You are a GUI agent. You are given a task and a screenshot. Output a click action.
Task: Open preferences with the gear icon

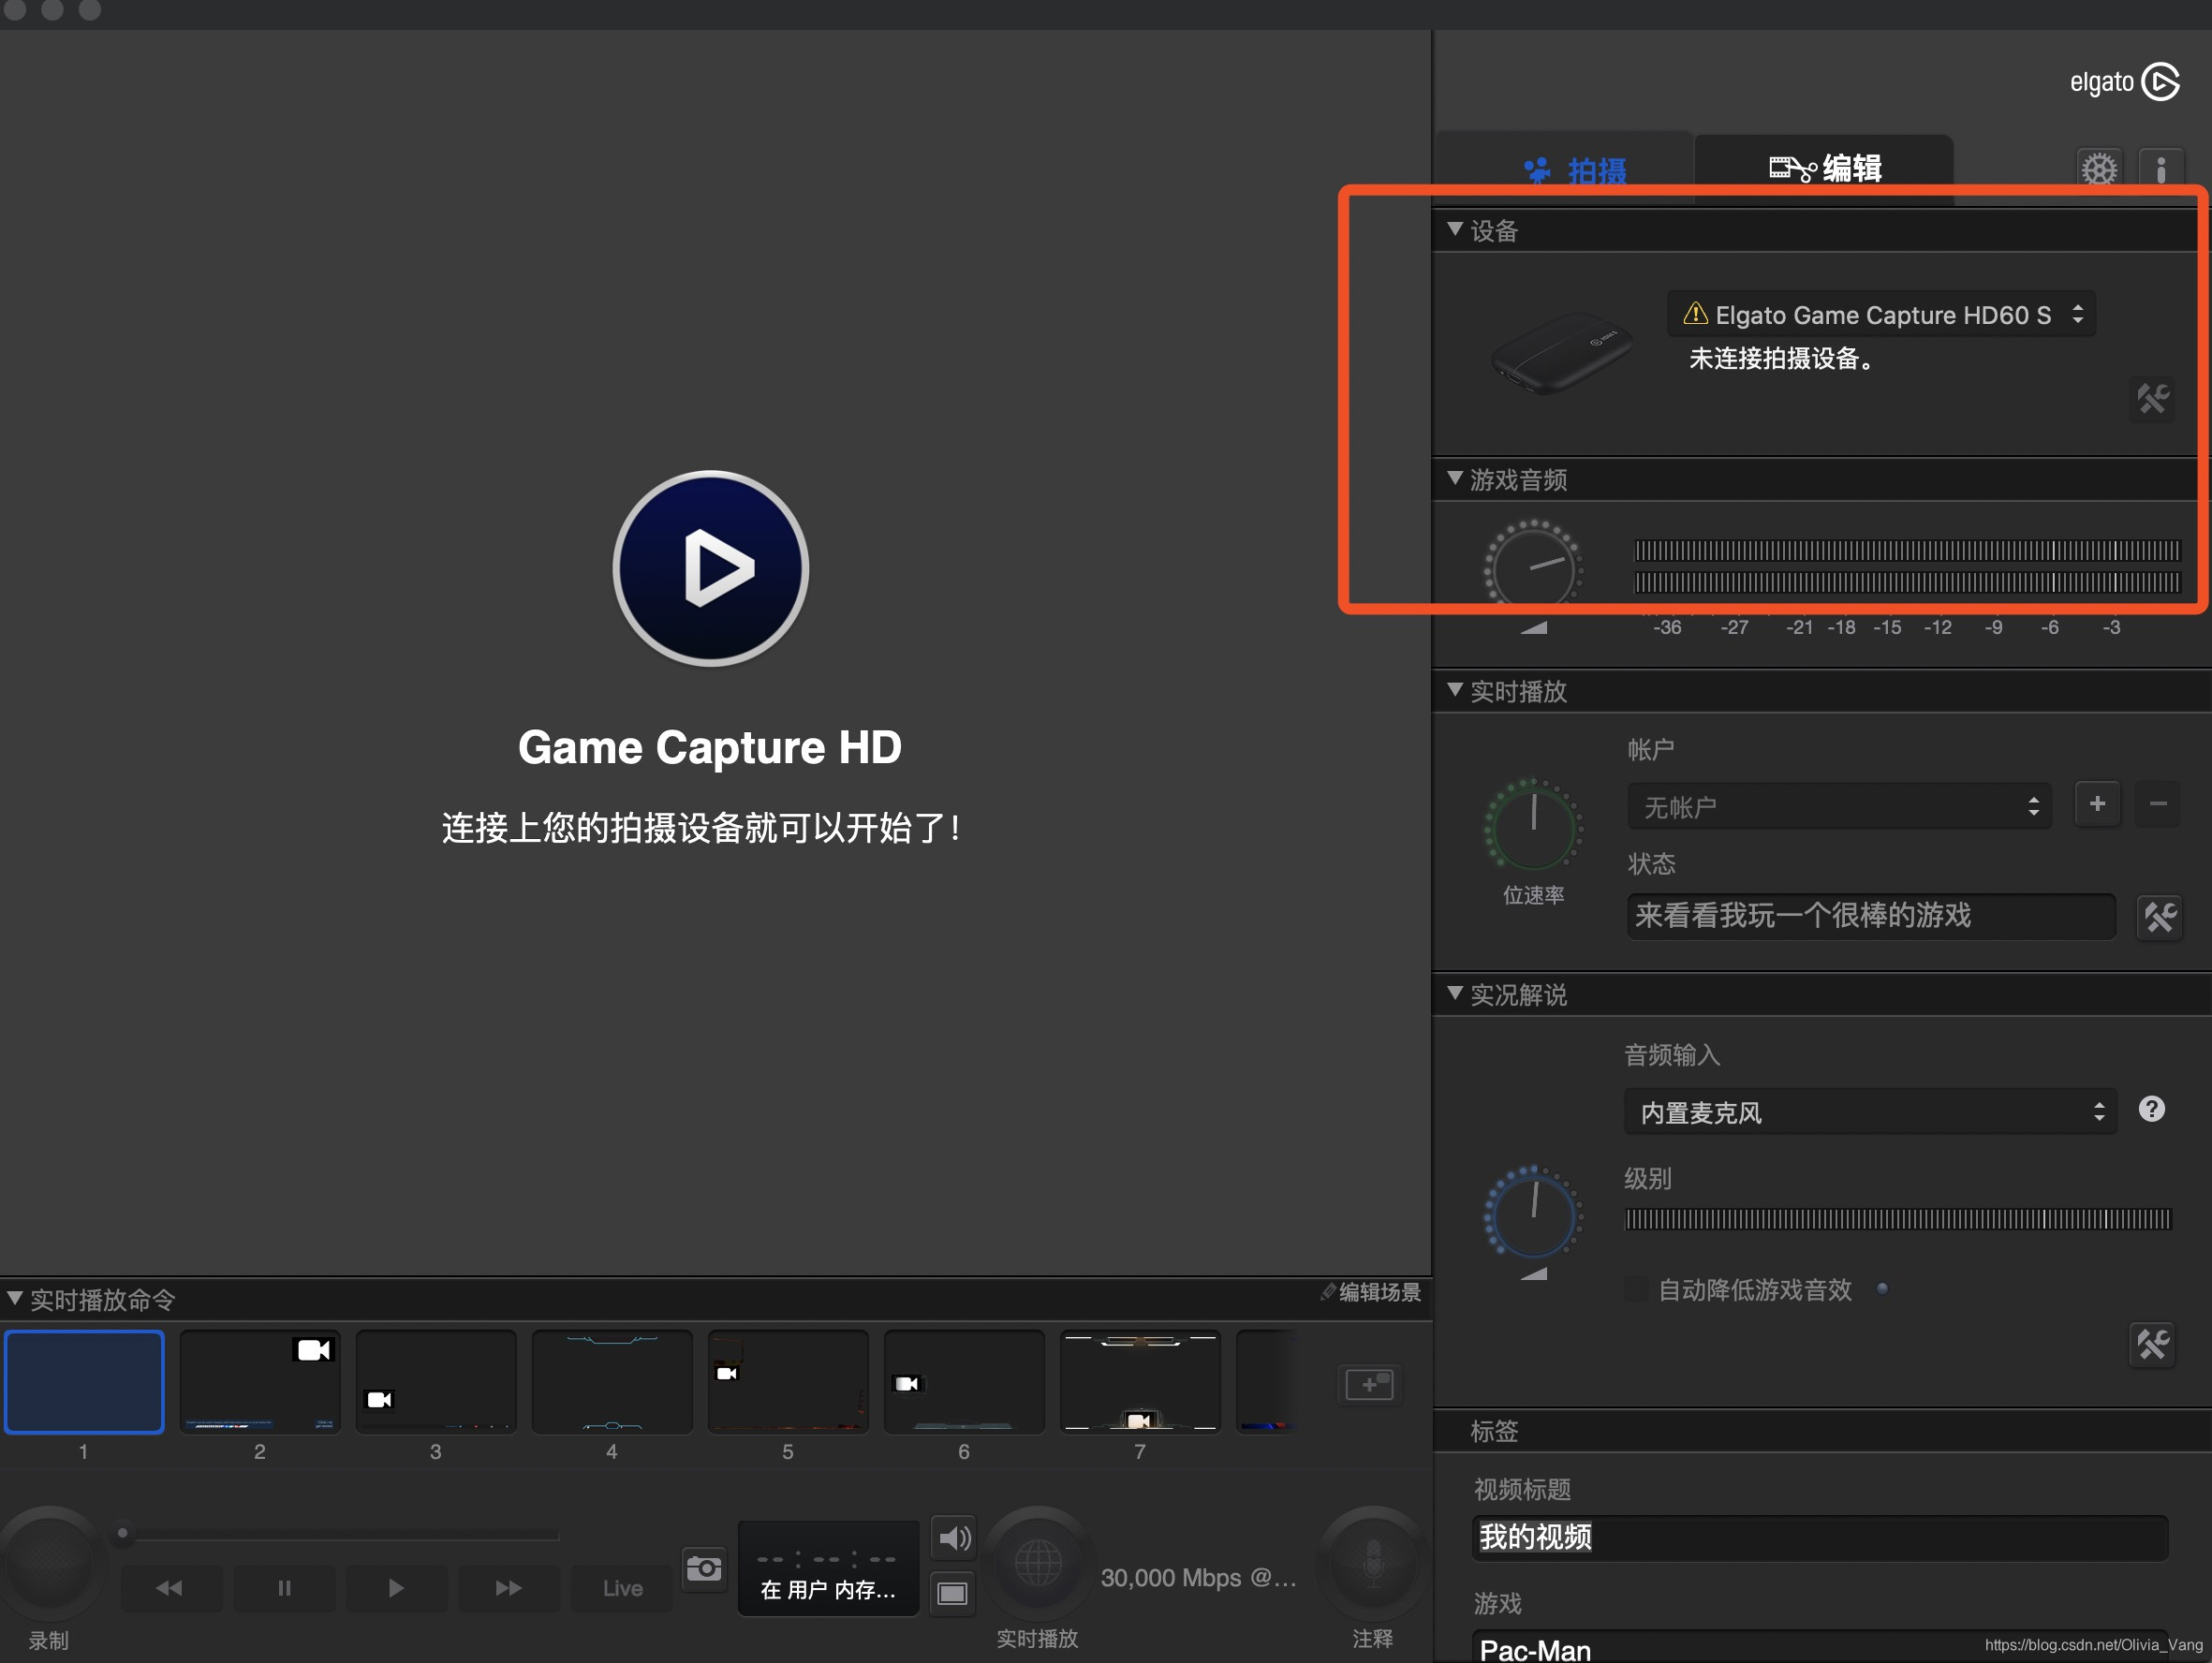coord(2099,169)
